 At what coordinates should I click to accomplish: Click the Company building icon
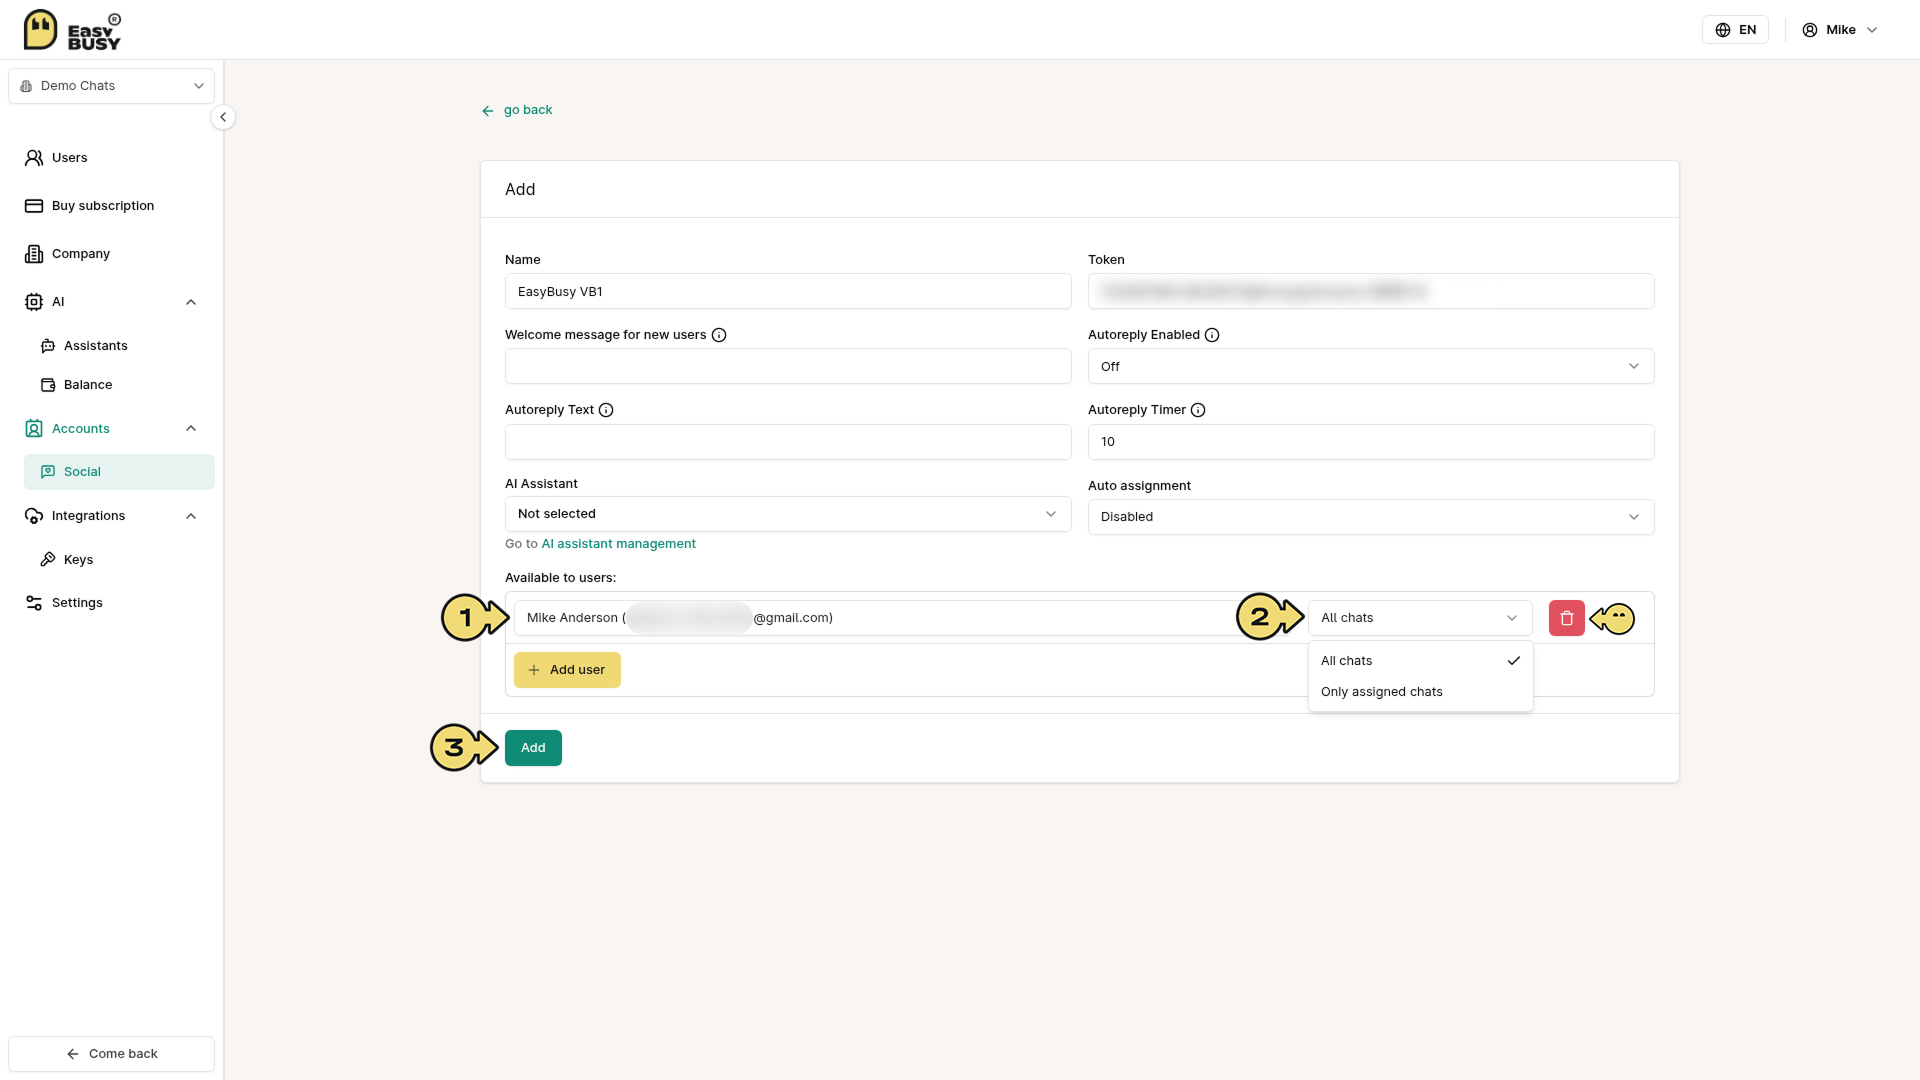pos(34,254)
